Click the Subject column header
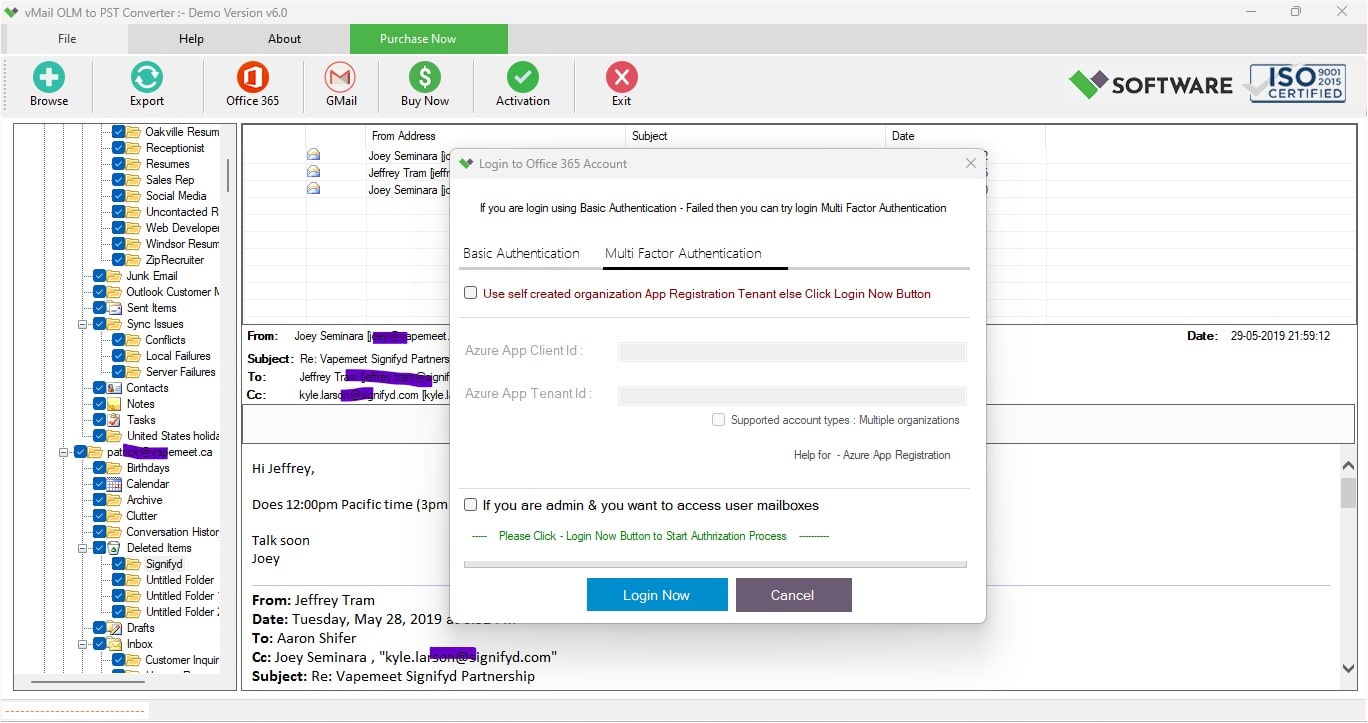This screenshot has height=723, width=1368. coord(756,136)
